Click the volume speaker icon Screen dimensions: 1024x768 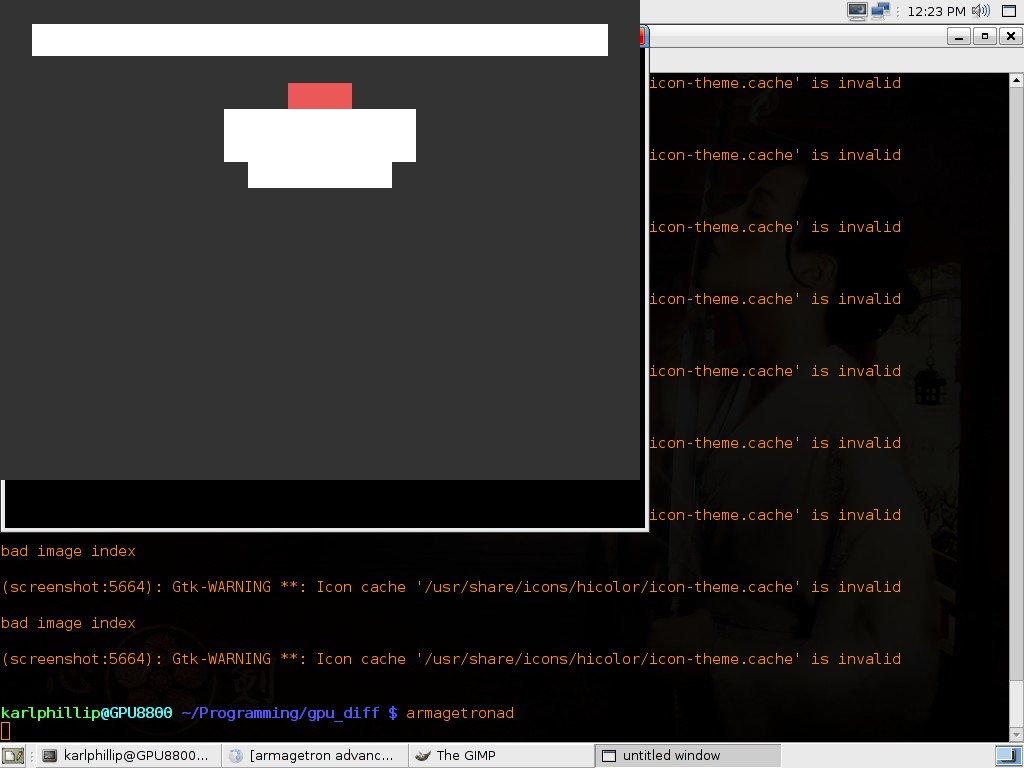[980, 11]
